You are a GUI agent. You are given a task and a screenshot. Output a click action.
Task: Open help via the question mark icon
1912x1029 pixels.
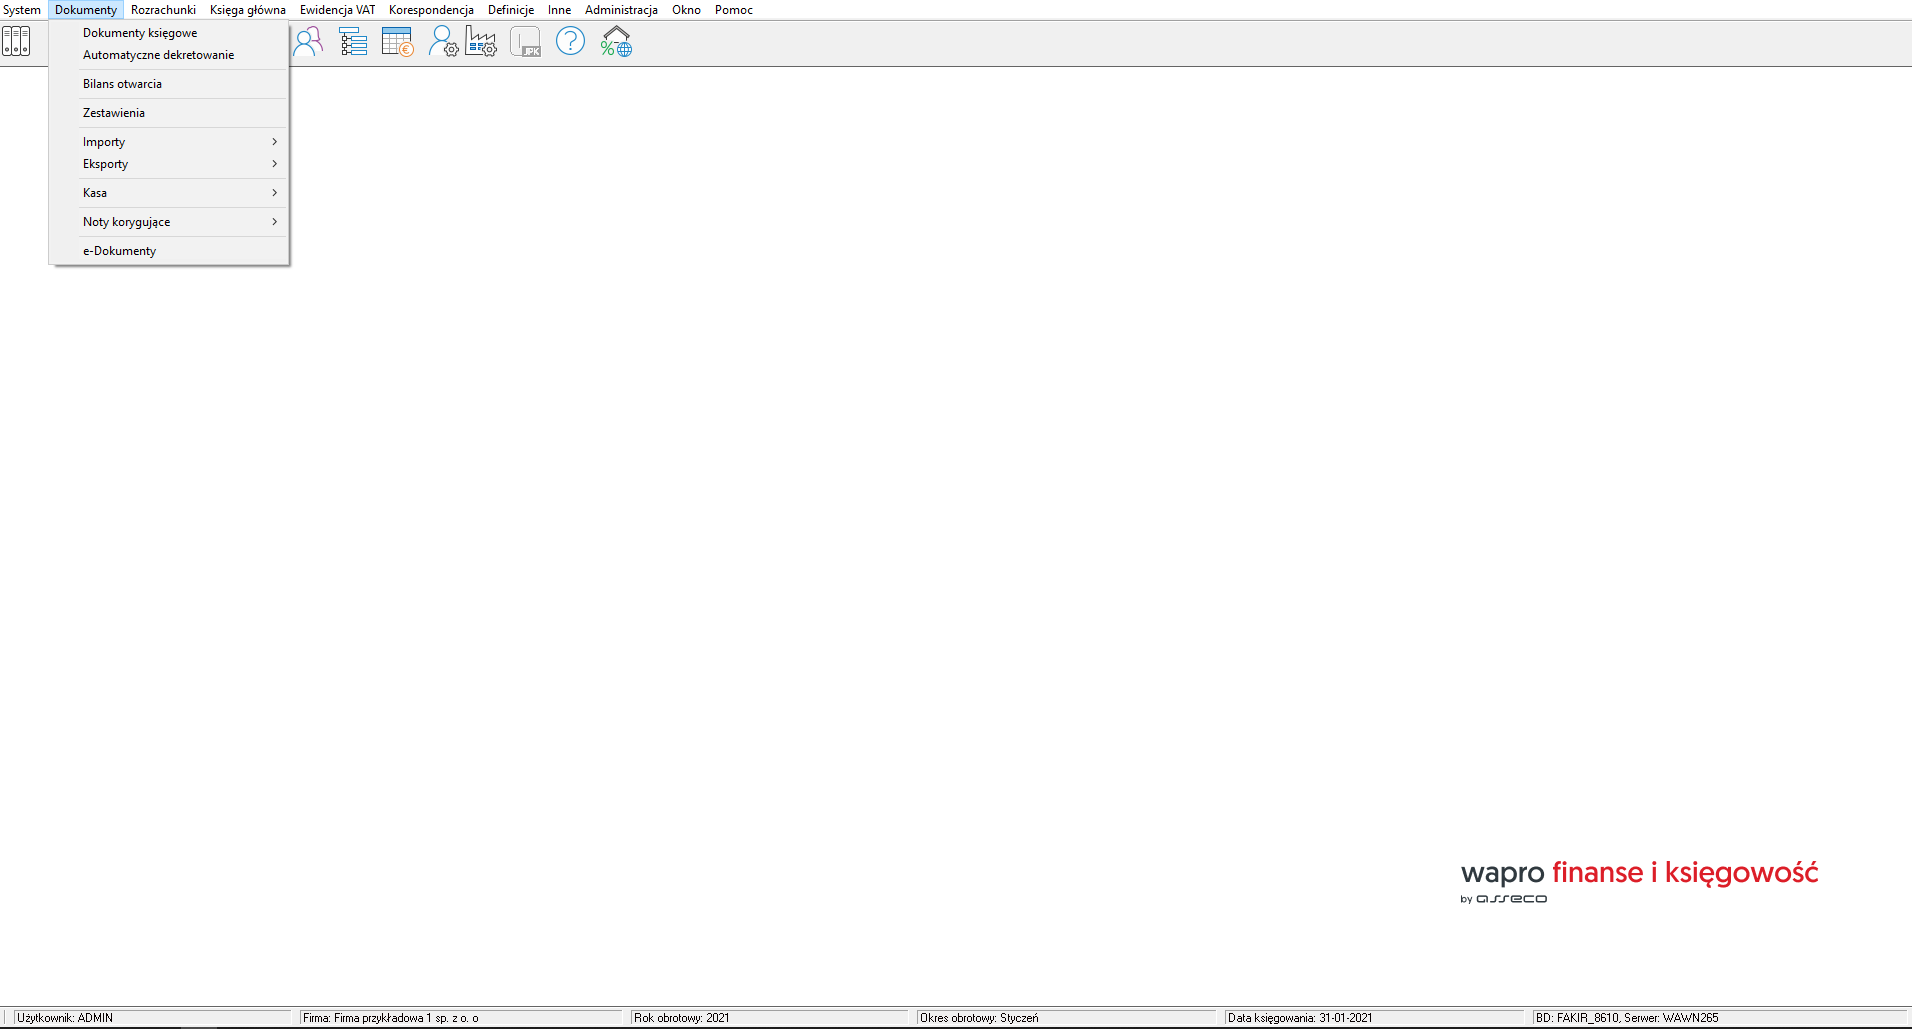(x=570, y=42)
